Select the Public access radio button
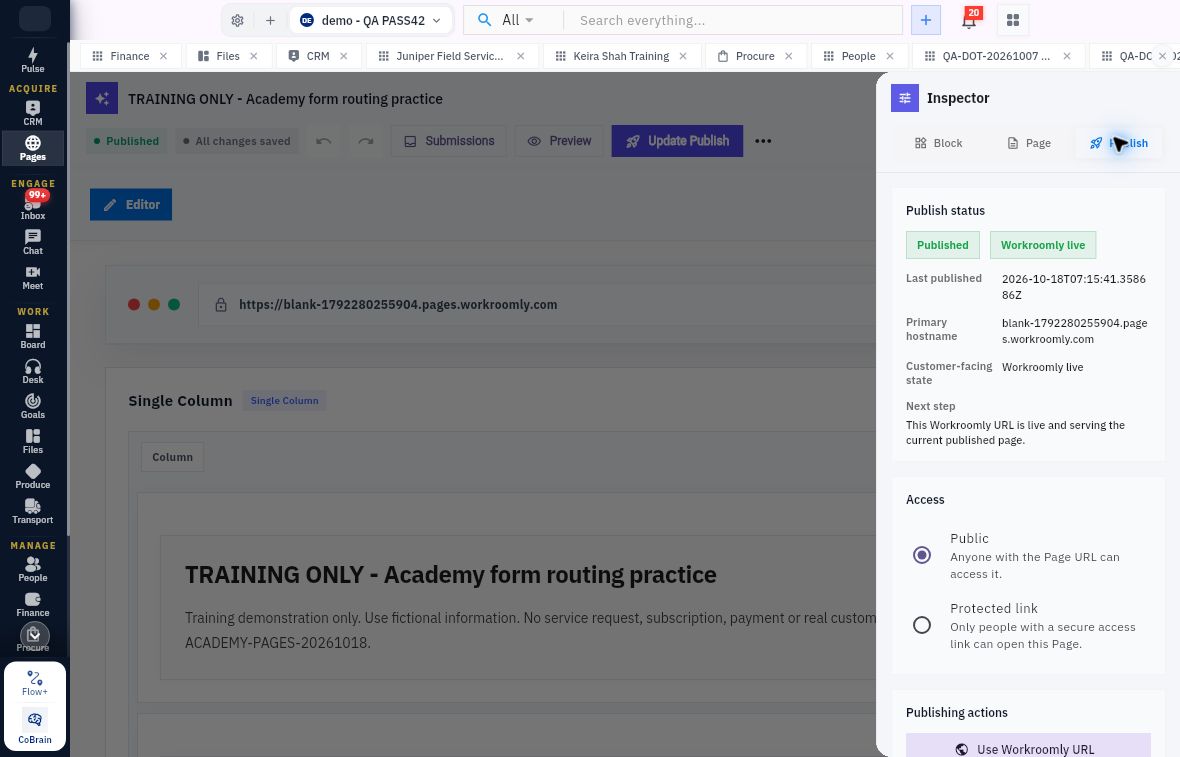This screenshot has height=757, width=1180. (922, 555)
